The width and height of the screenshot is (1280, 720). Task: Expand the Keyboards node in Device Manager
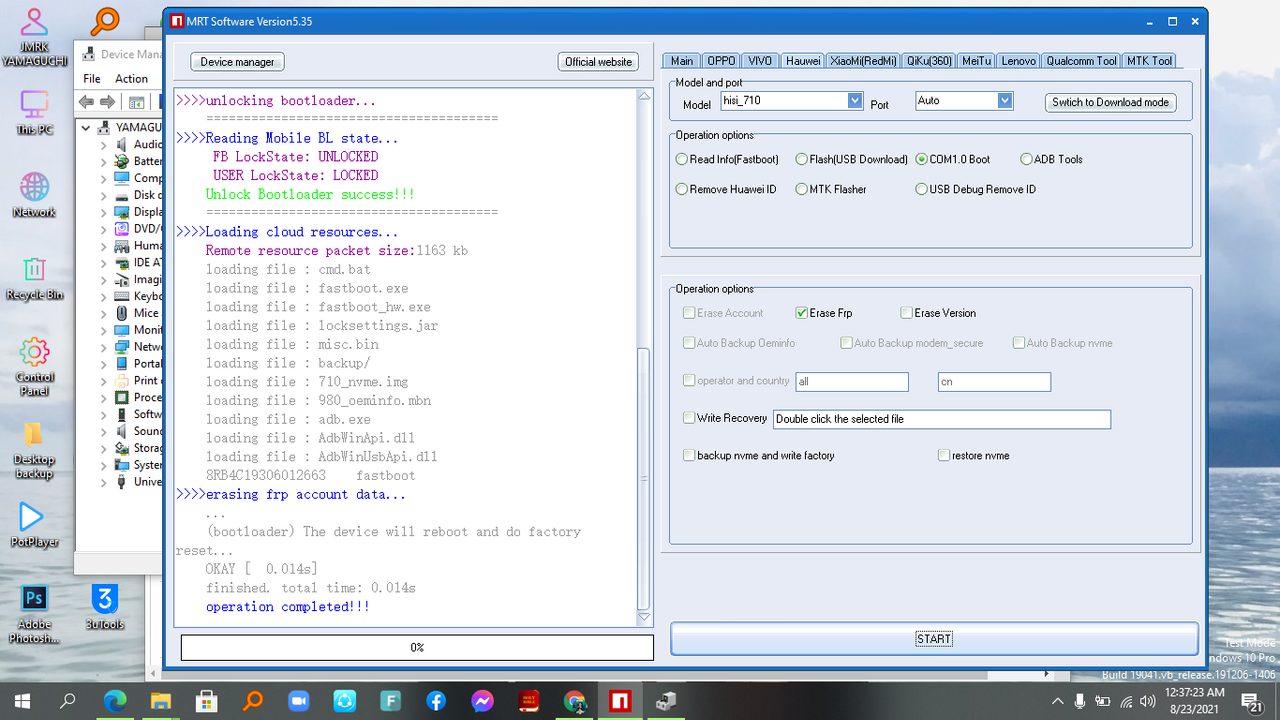(x=103, y=297)
